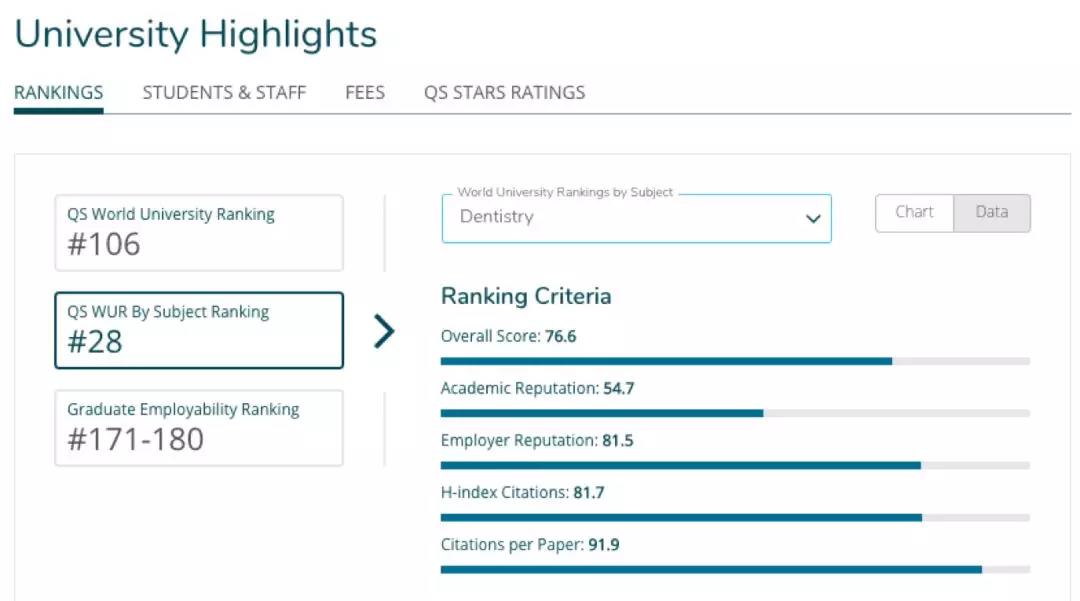
Task: Choose the QS WUR By Subject Ranking card
Action: pos(199,330)
